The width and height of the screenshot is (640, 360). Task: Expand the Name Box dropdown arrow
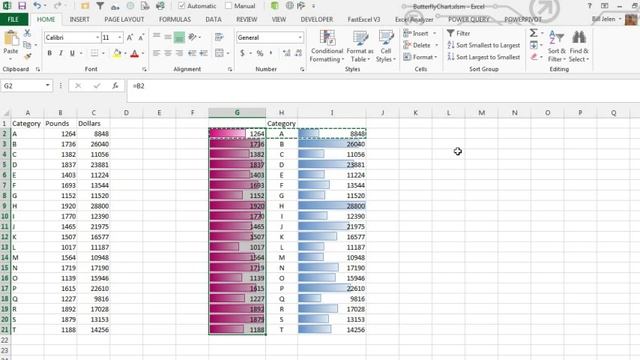pos(47,85)
